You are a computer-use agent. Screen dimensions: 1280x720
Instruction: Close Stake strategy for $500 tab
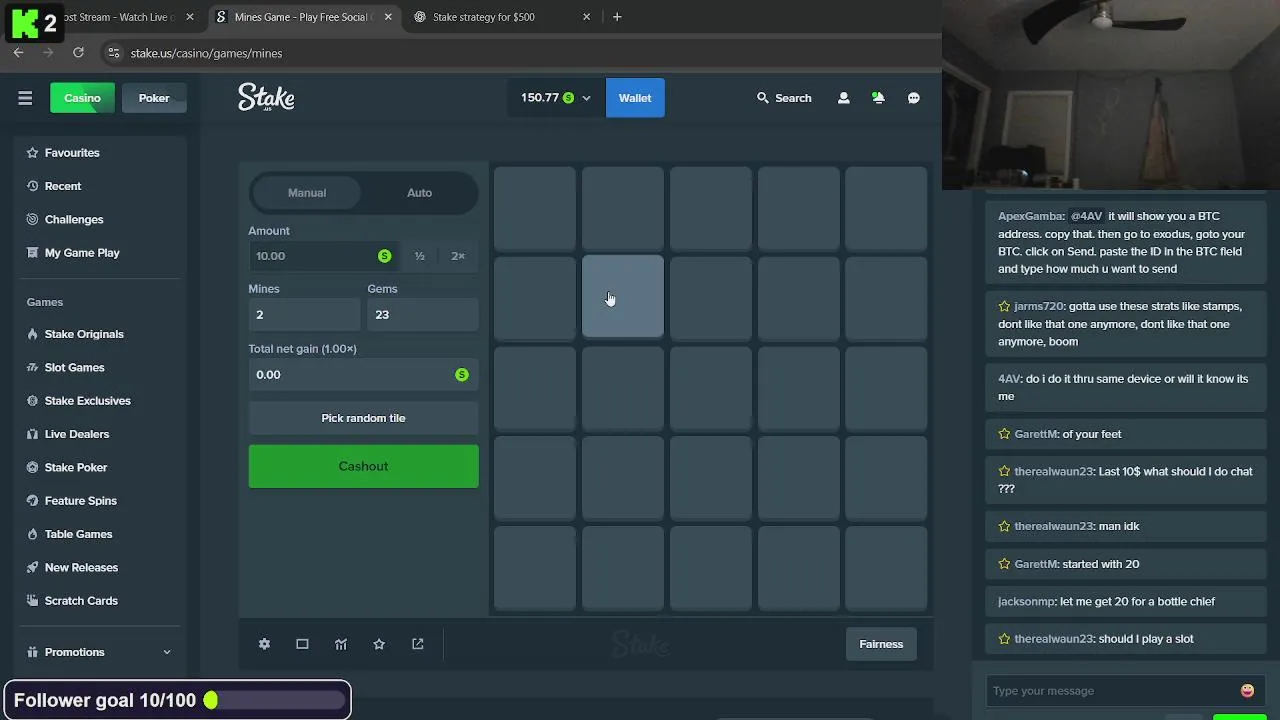pos(587,17)
